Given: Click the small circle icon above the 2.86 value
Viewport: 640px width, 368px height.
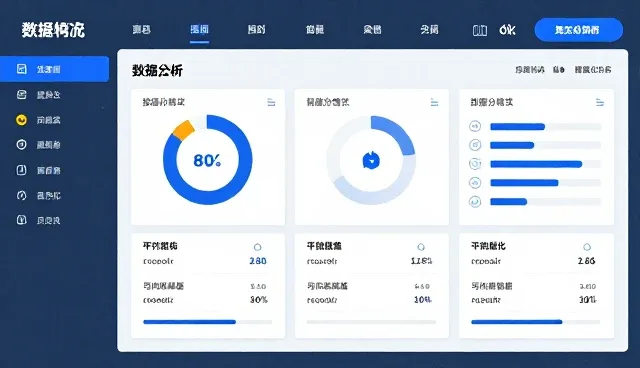Looking at the screenshot, I should [587, 247].
